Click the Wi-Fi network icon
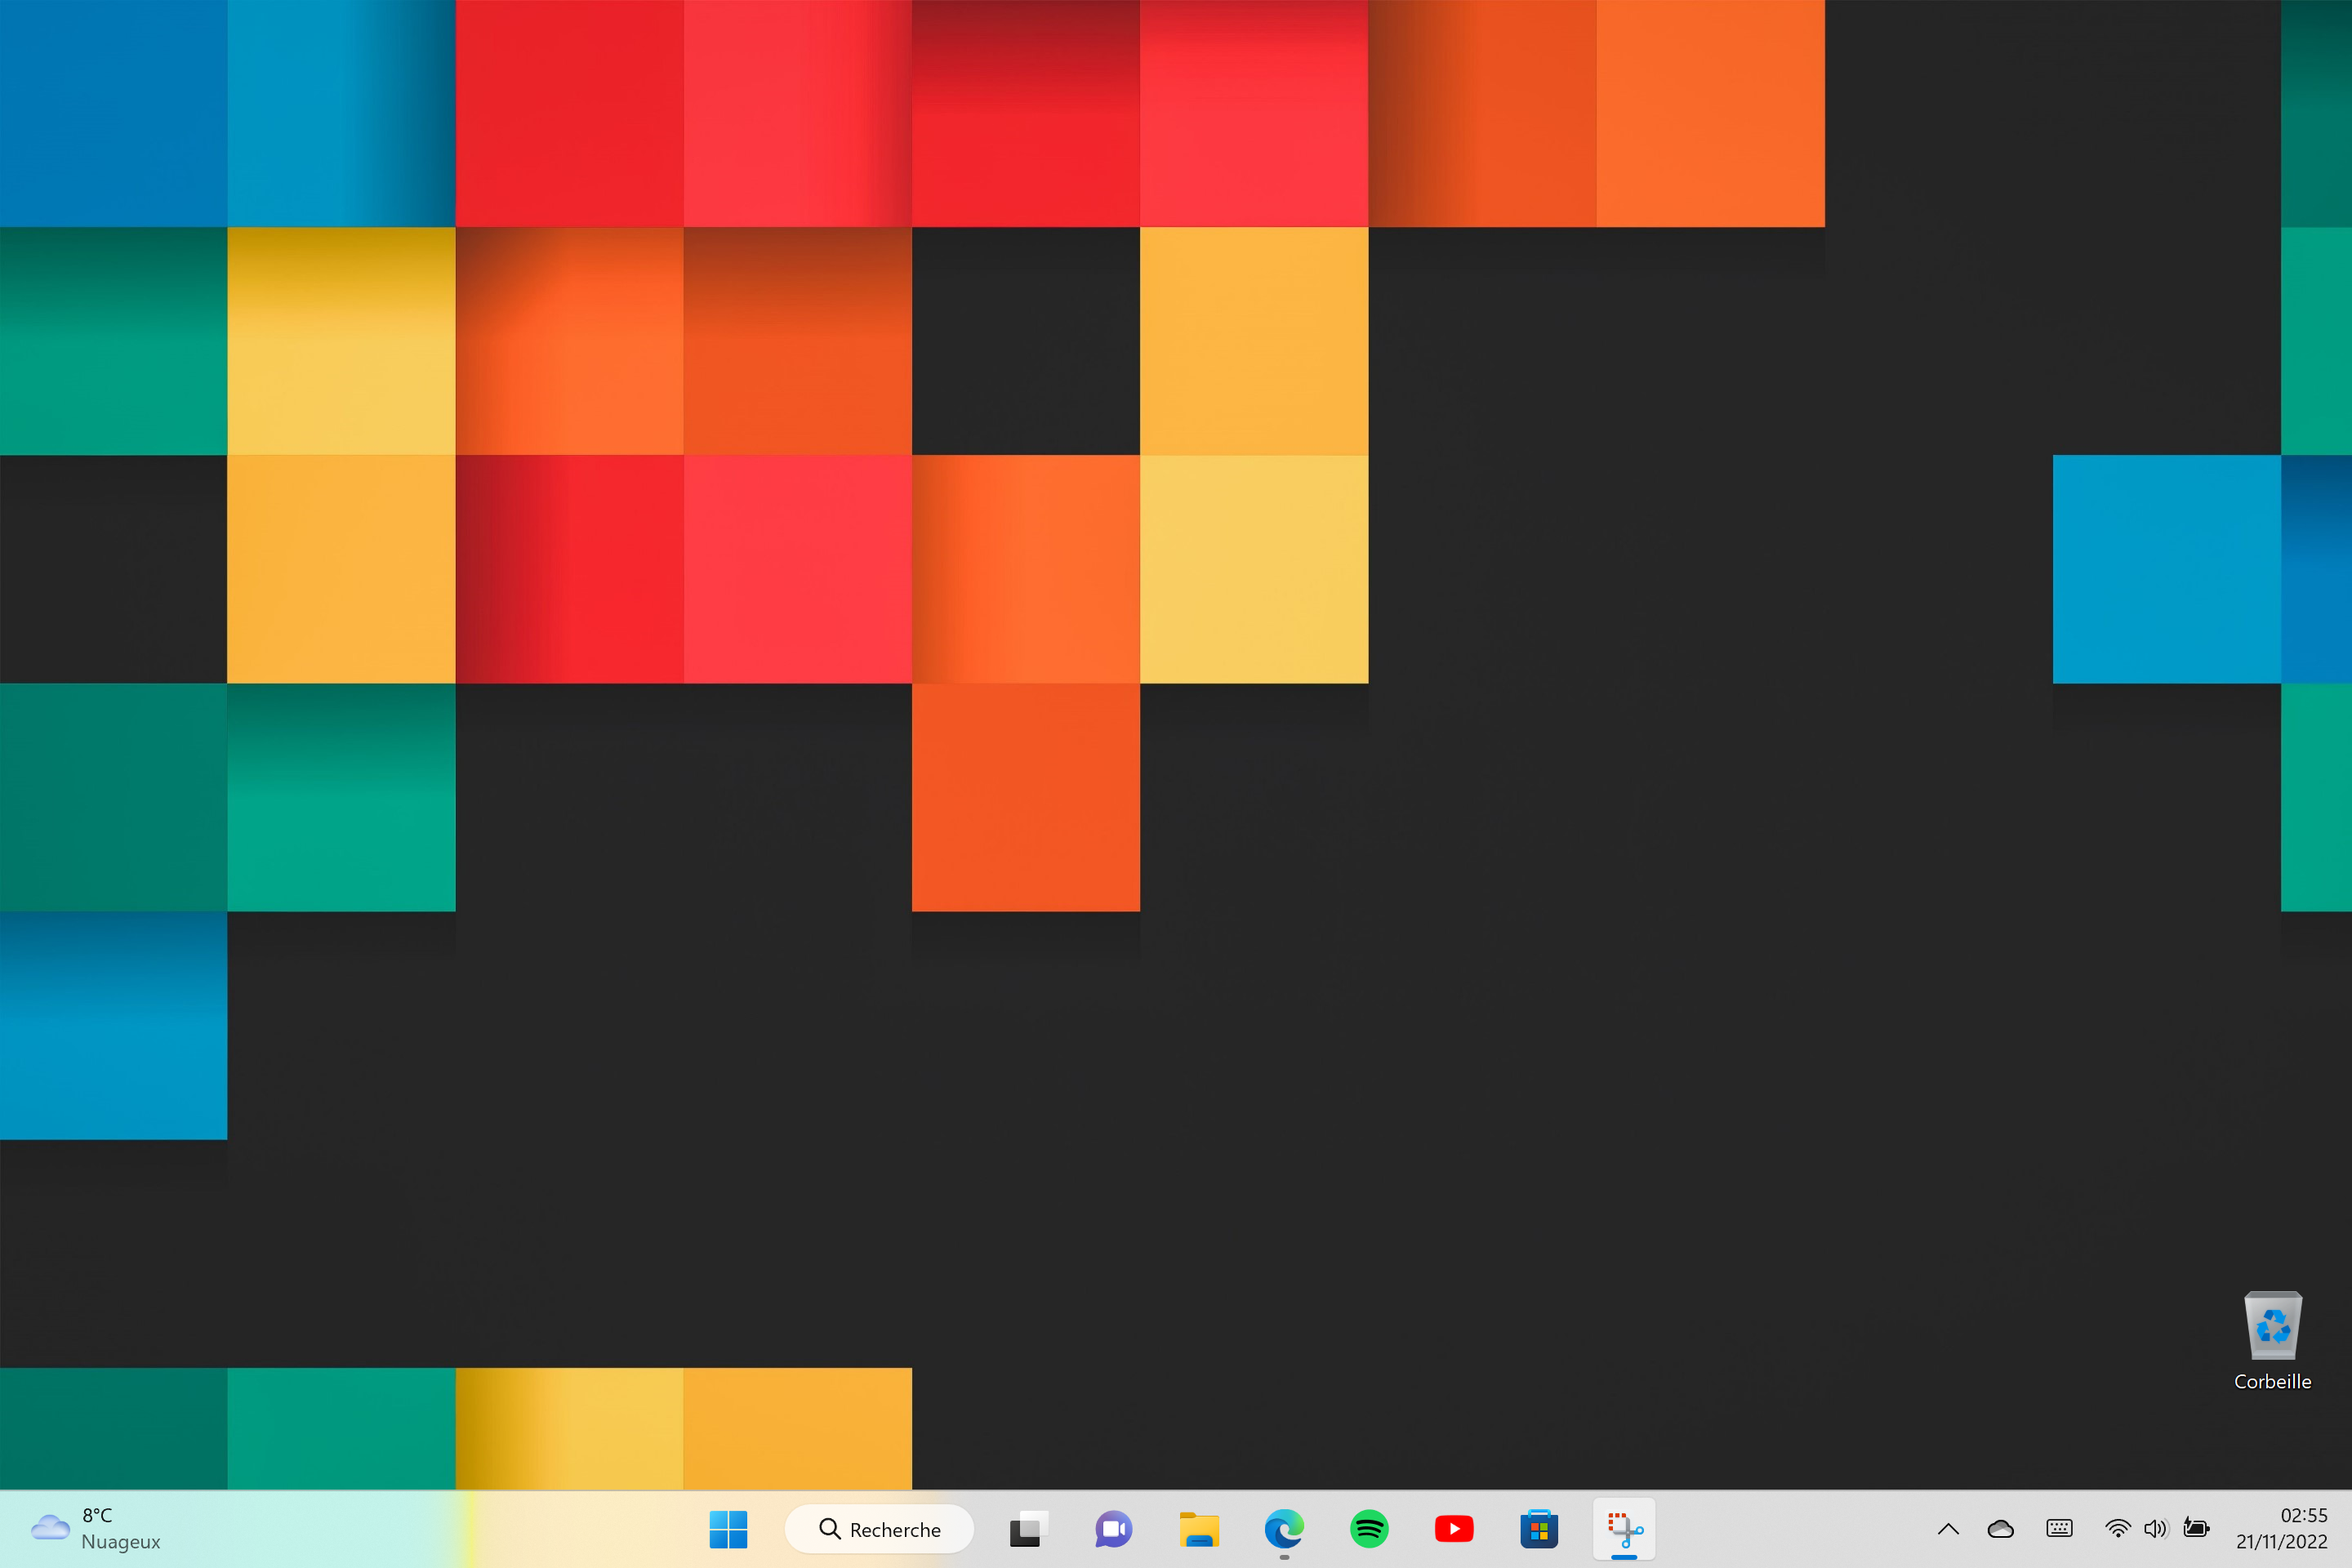This screenshot has height=1568, width=2352. (x=2117, y=1528)
